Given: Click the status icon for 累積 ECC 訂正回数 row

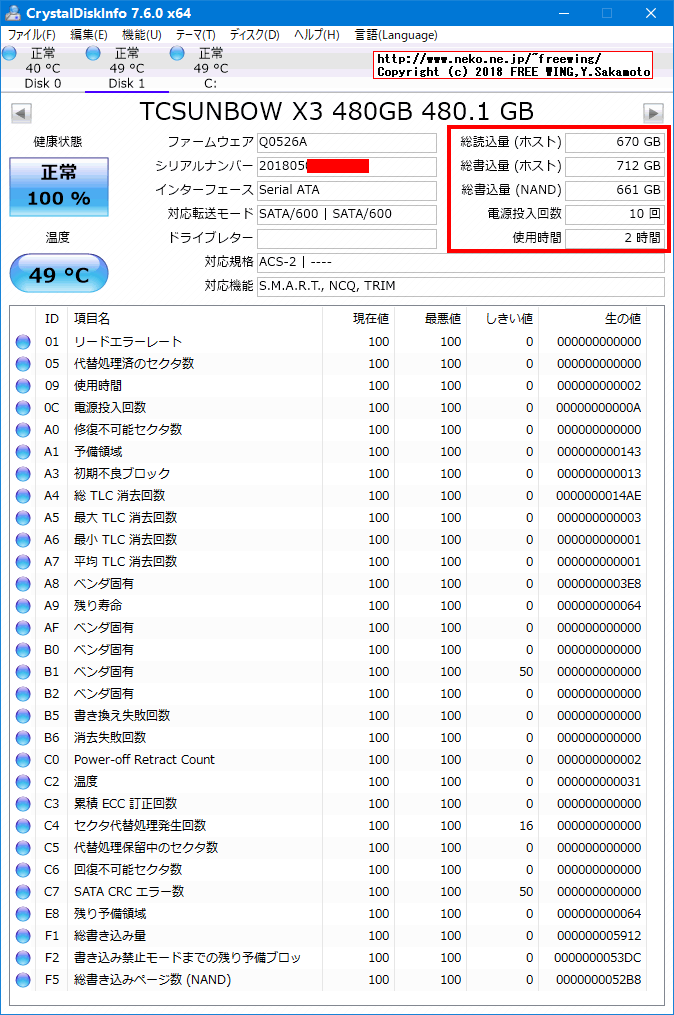Looking at the screenshot, I should point(23,804).
